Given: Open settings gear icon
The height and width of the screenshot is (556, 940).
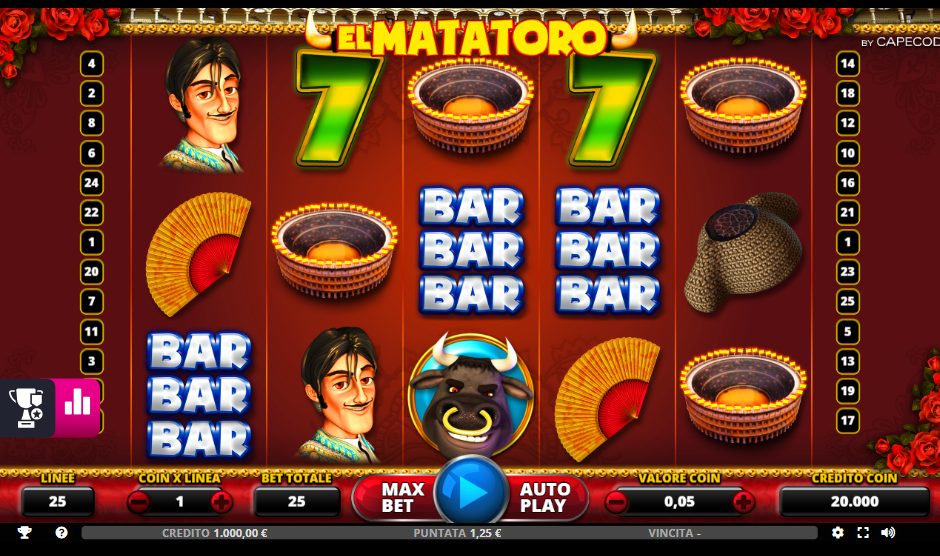Looking at the screenshot, I should tap(837, 533).
